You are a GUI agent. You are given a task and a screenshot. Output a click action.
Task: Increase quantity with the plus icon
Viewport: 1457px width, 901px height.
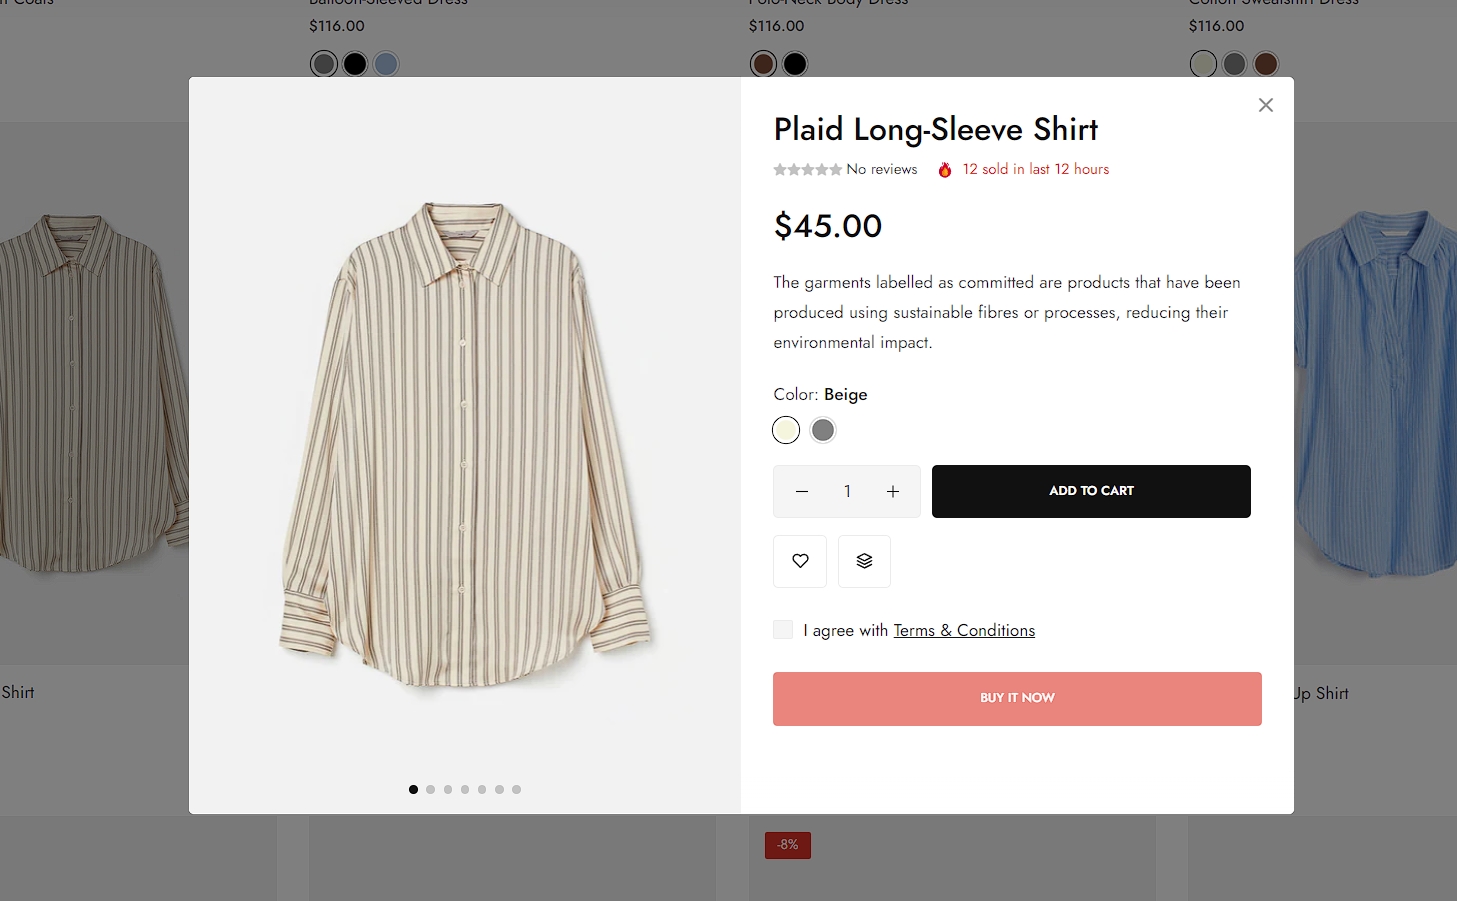pos(893,491)
